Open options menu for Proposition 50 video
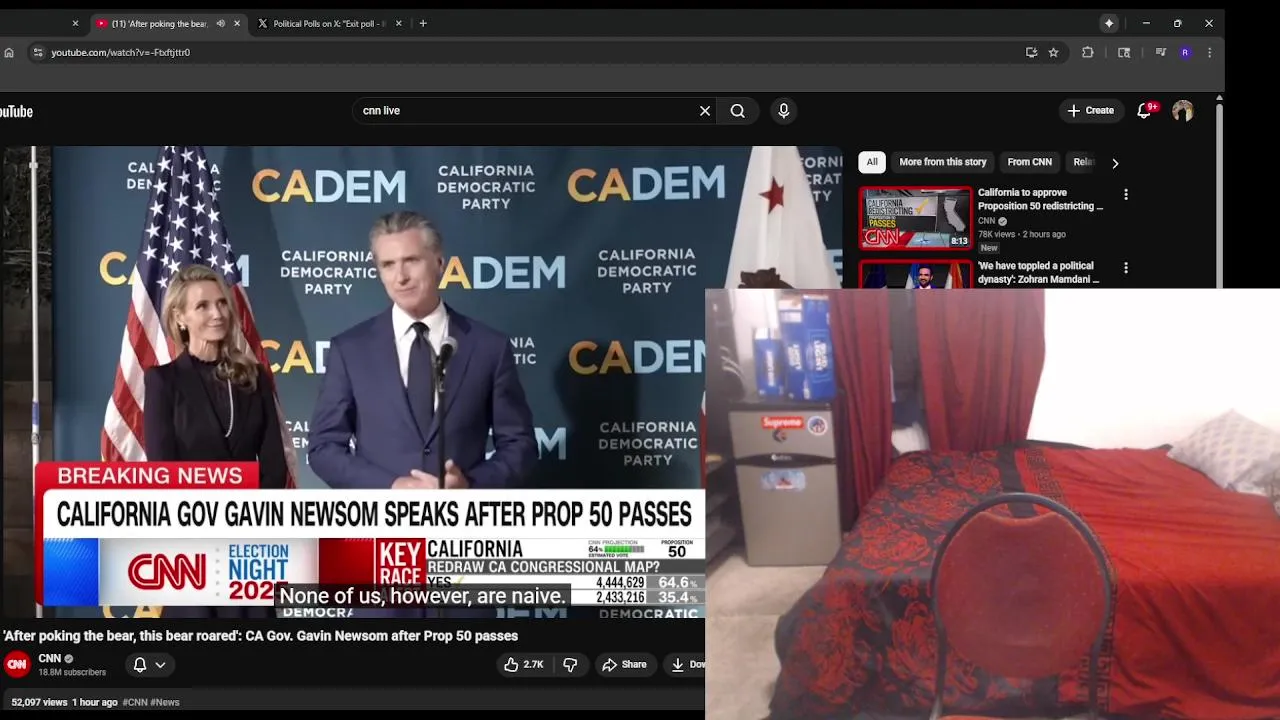 1126,194
